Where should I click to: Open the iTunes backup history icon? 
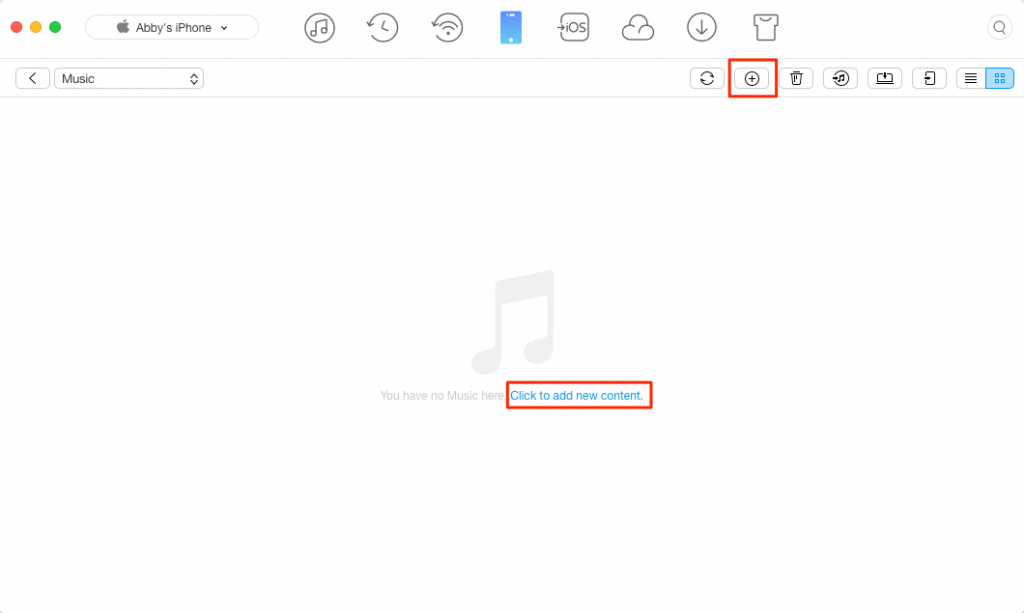383,27
